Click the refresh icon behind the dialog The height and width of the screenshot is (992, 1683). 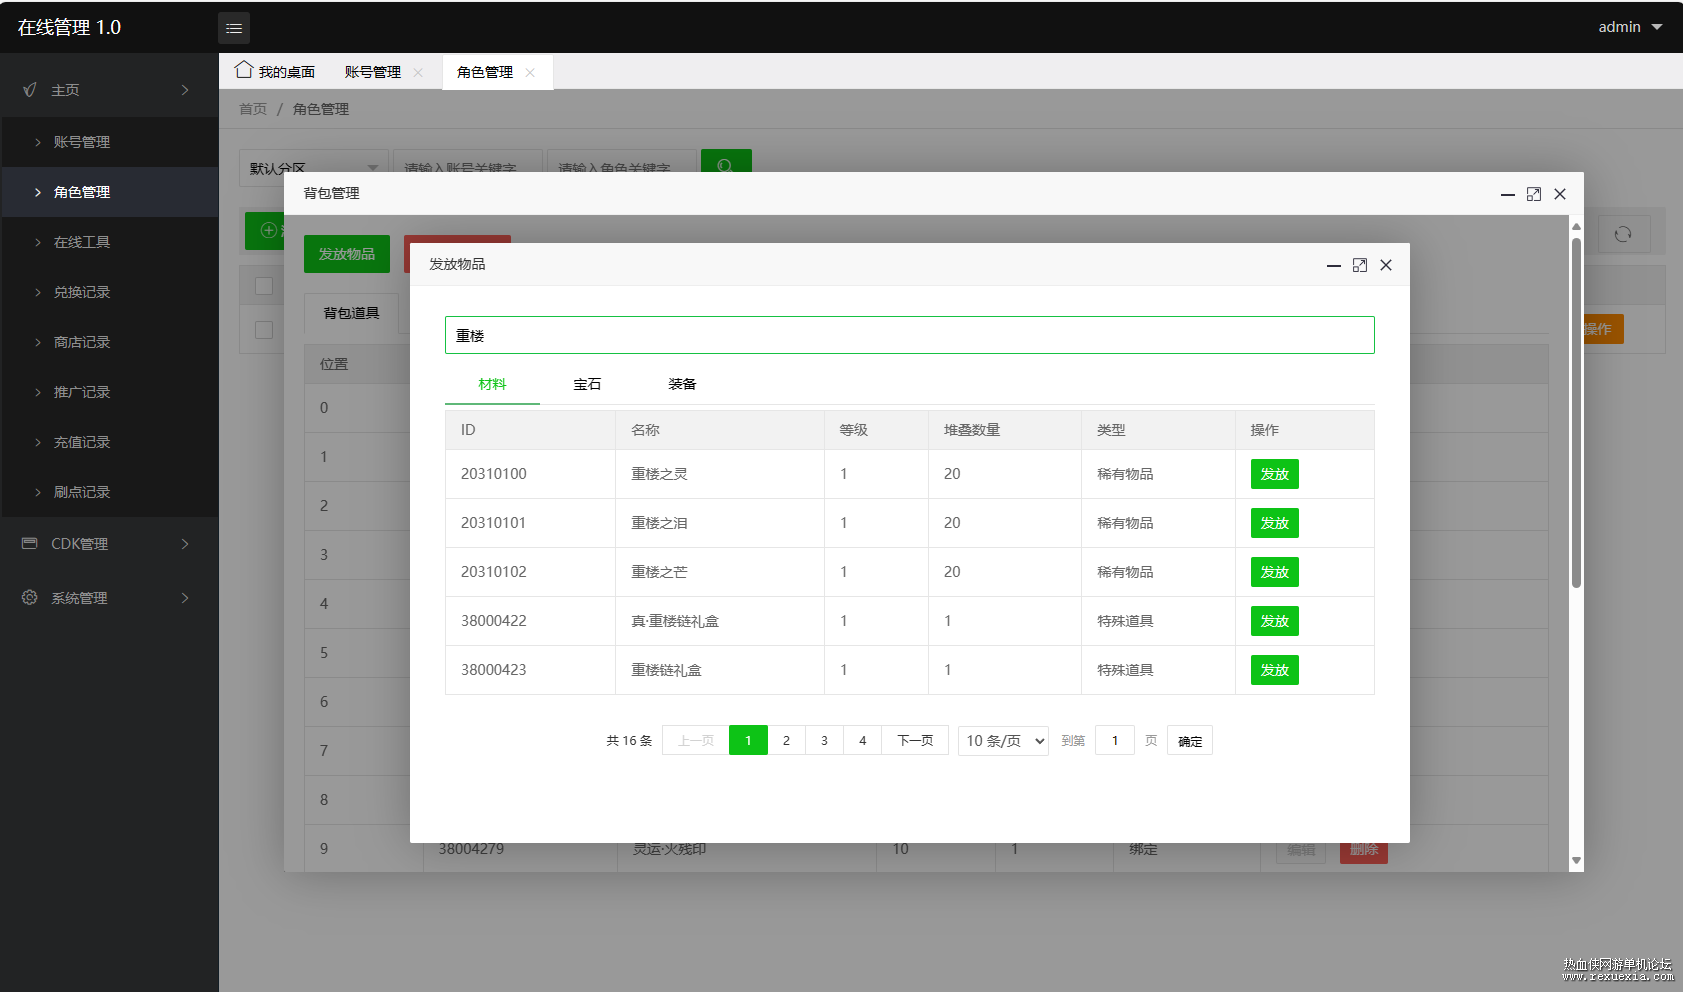(1623, 234)
